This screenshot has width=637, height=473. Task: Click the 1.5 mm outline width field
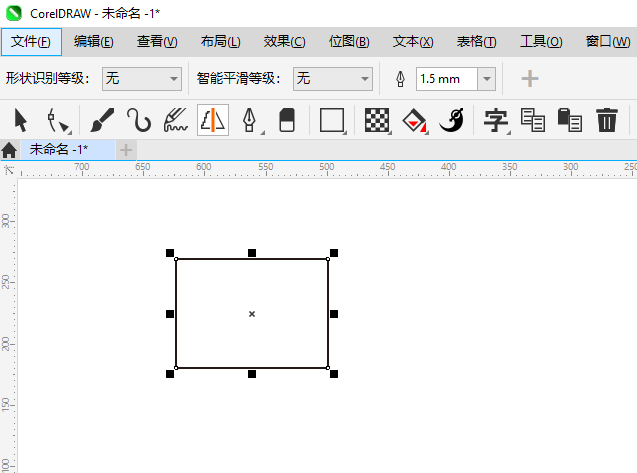(x=446, y=79)
